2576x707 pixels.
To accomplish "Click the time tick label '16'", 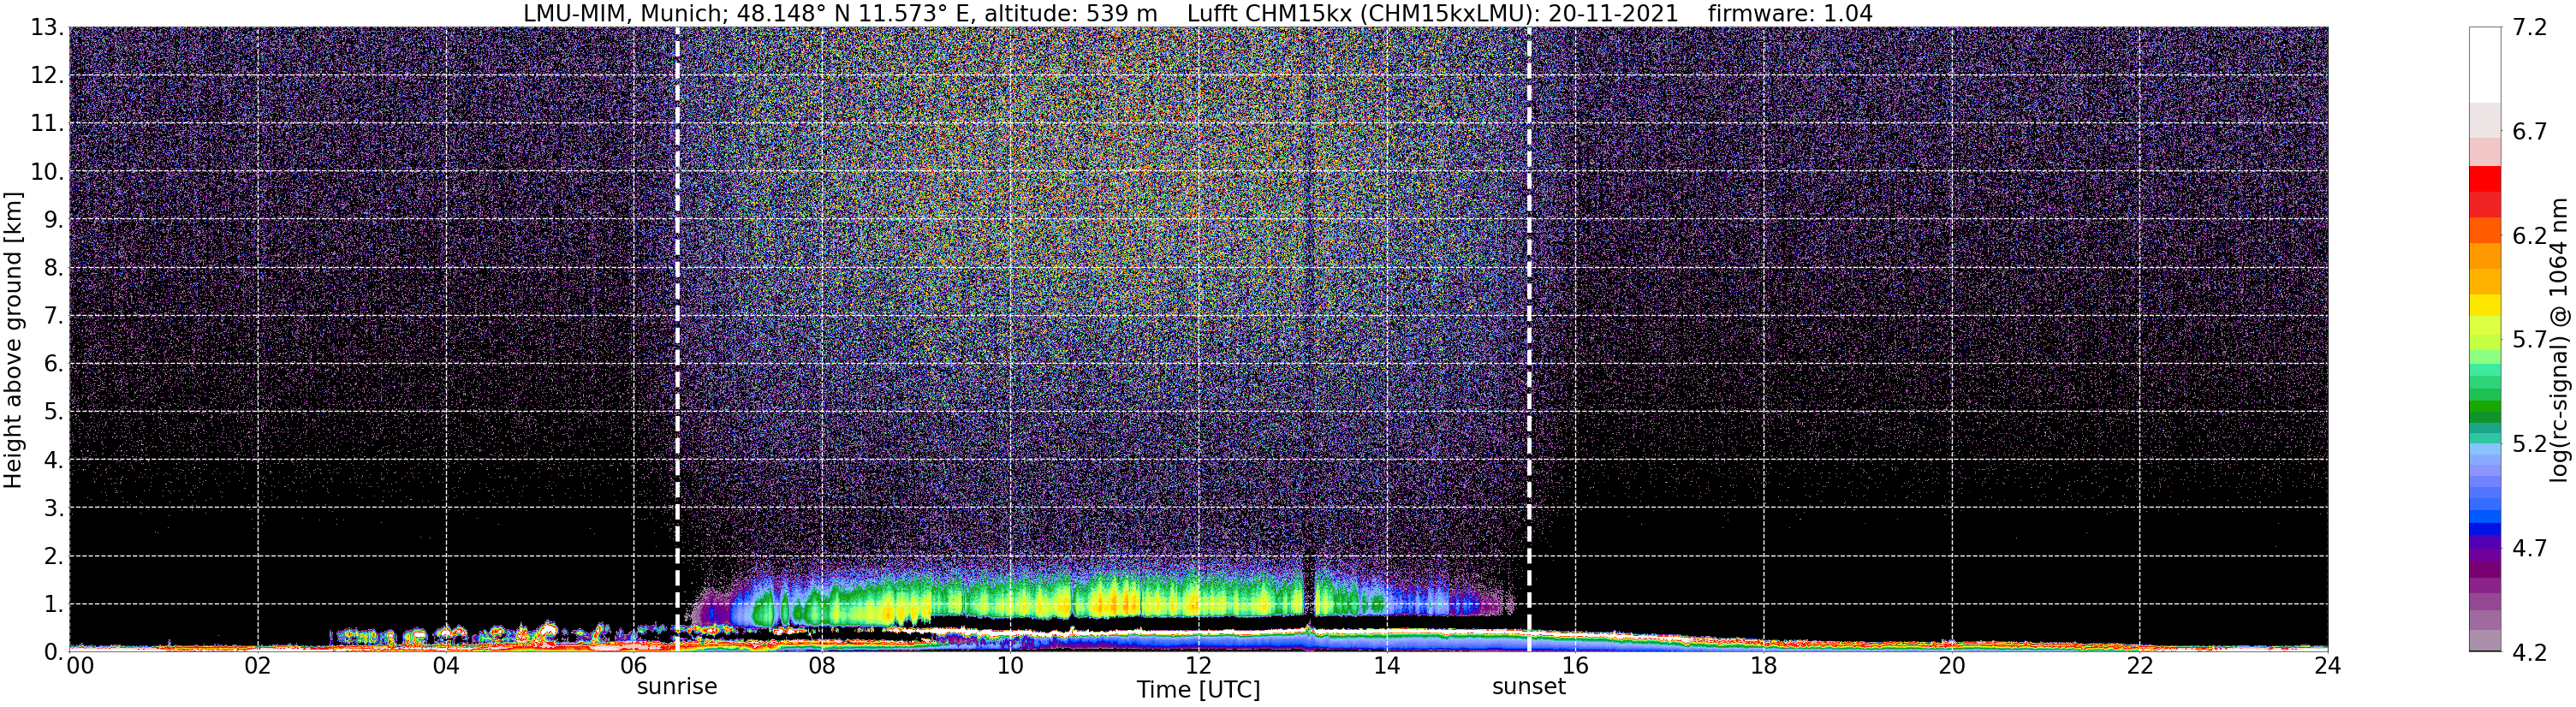I will (x=1575, y=666).
